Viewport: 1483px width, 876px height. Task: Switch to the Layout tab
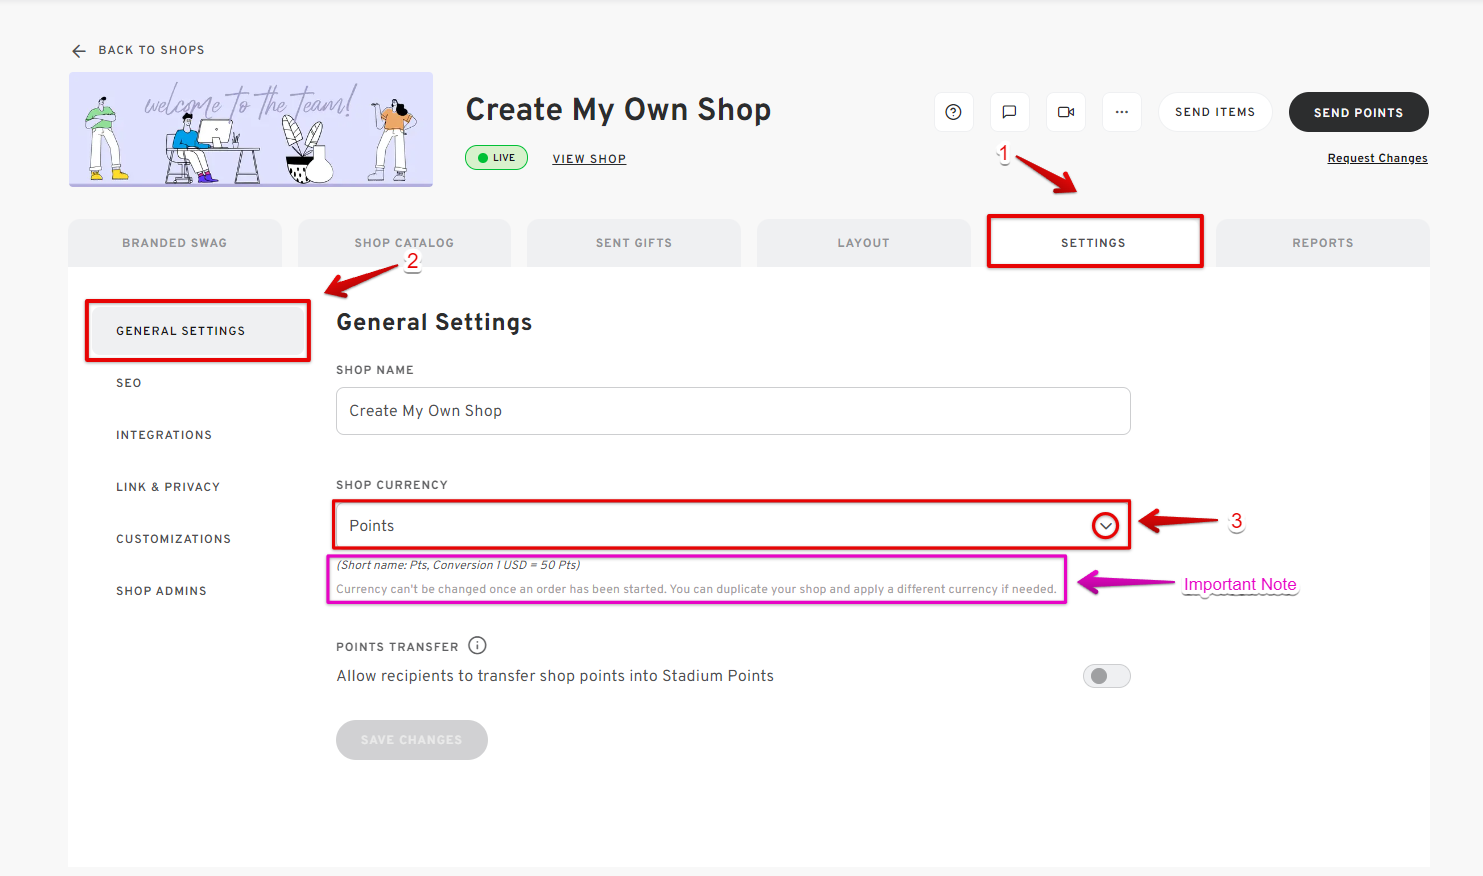(x=863, y=242)
